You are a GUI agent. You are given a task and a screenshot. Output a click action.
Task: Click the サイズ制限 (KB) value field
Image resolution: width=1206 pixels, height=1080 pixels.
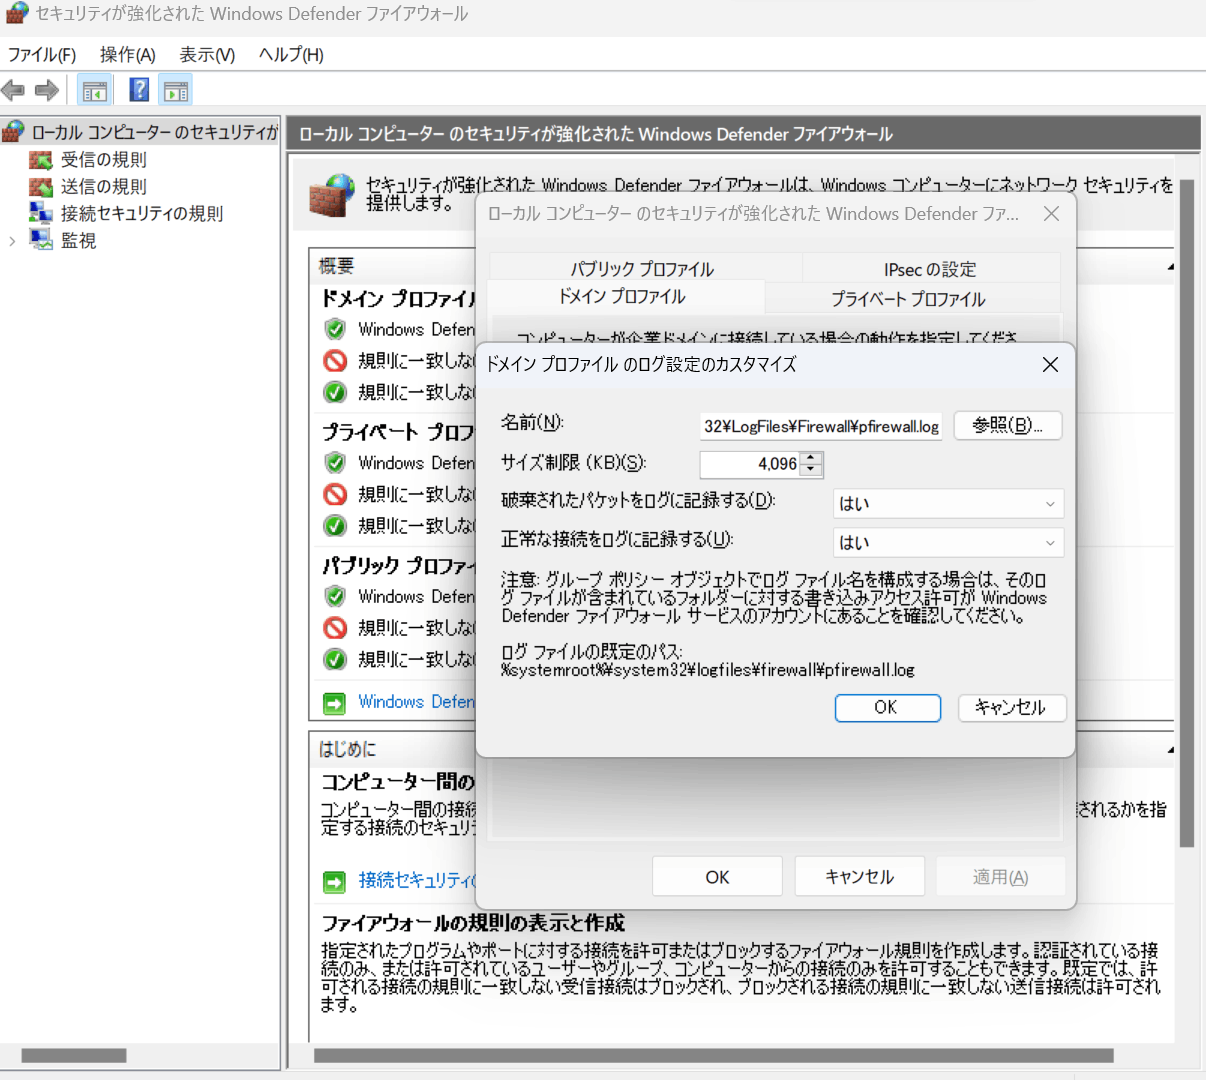click(x=750, y=464)
